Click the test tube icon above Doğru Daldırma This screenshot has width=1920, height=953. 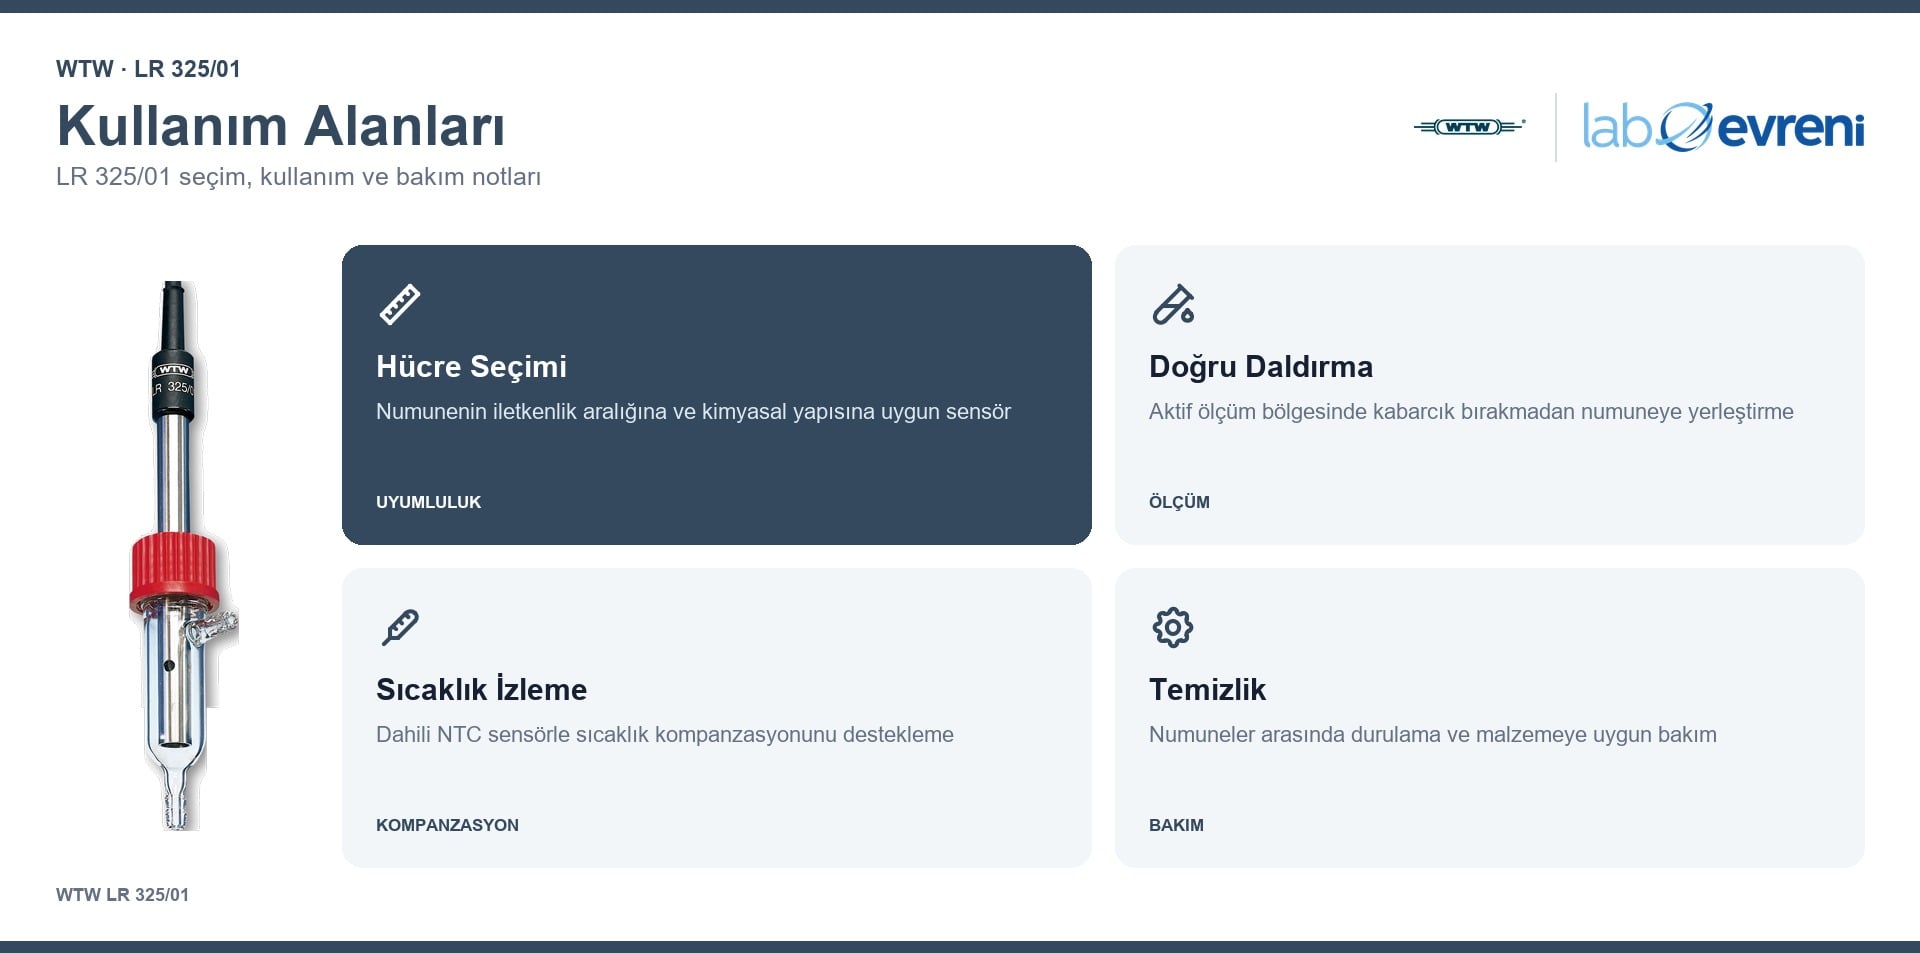(x=1172, y=305)
